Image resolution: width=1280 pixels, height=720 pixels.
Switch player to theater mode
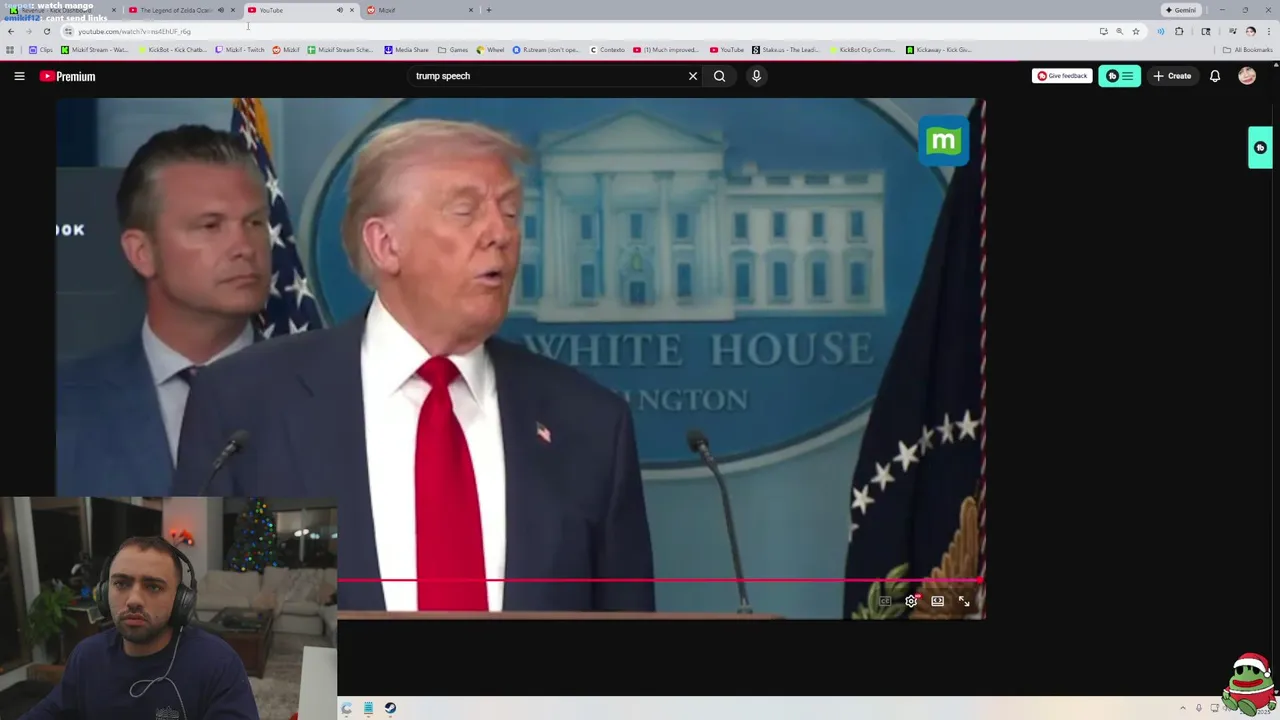pos(938,601)
